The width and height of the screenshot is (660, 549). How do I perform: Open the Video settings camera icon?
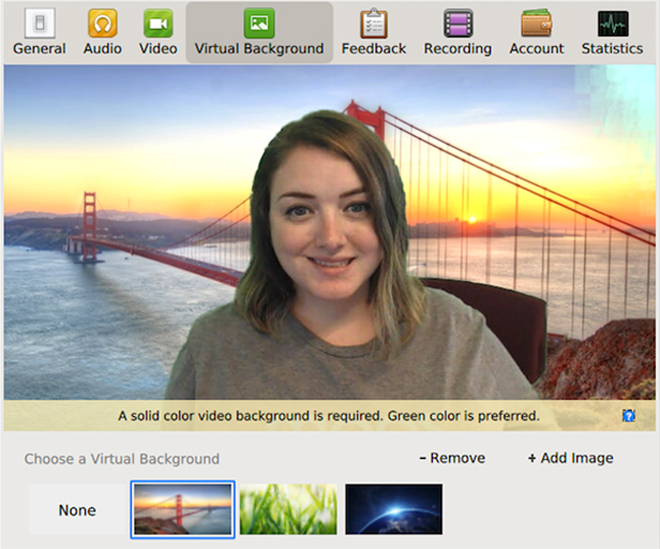(158, 23)
